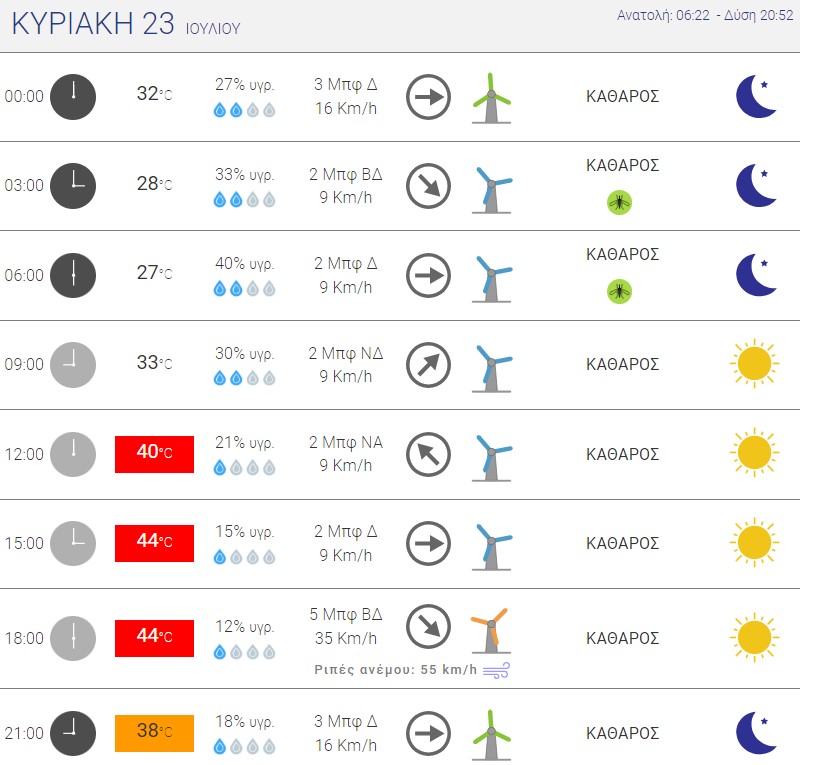Click the moon icon in the 21:00 row
The image size is (822, 765).
755,732
